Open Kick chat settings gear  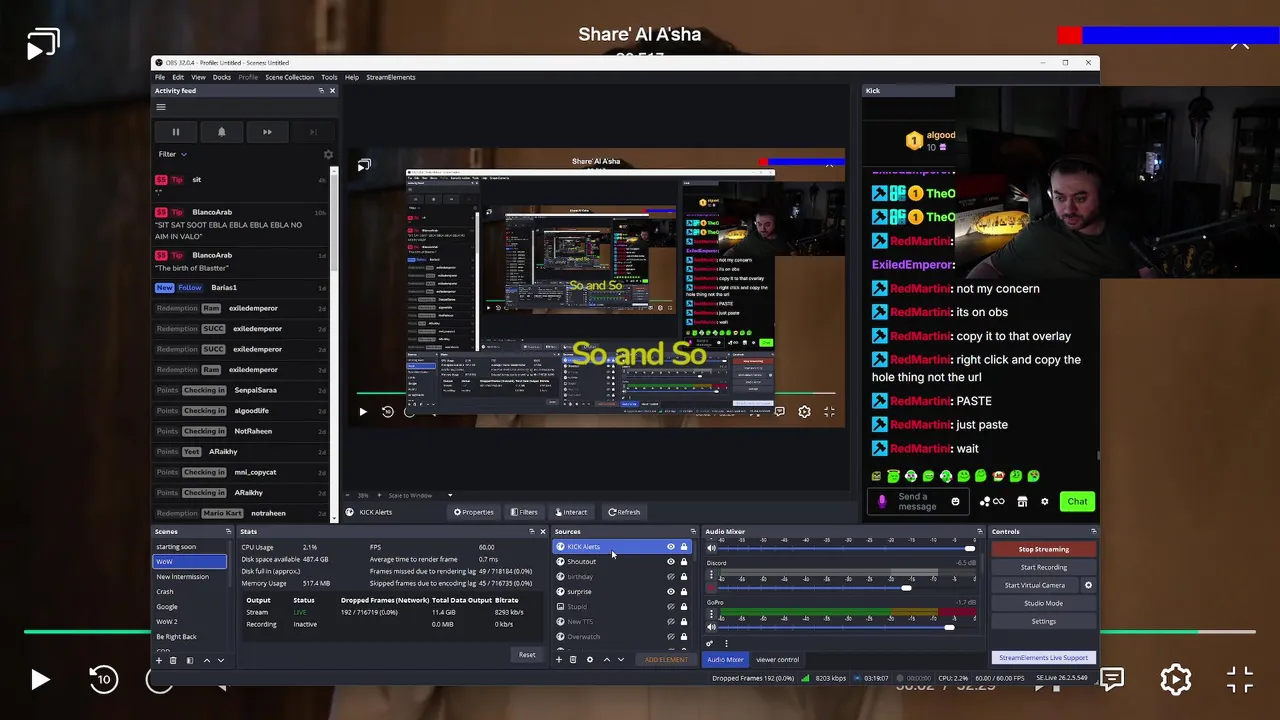click(1045, 501)
